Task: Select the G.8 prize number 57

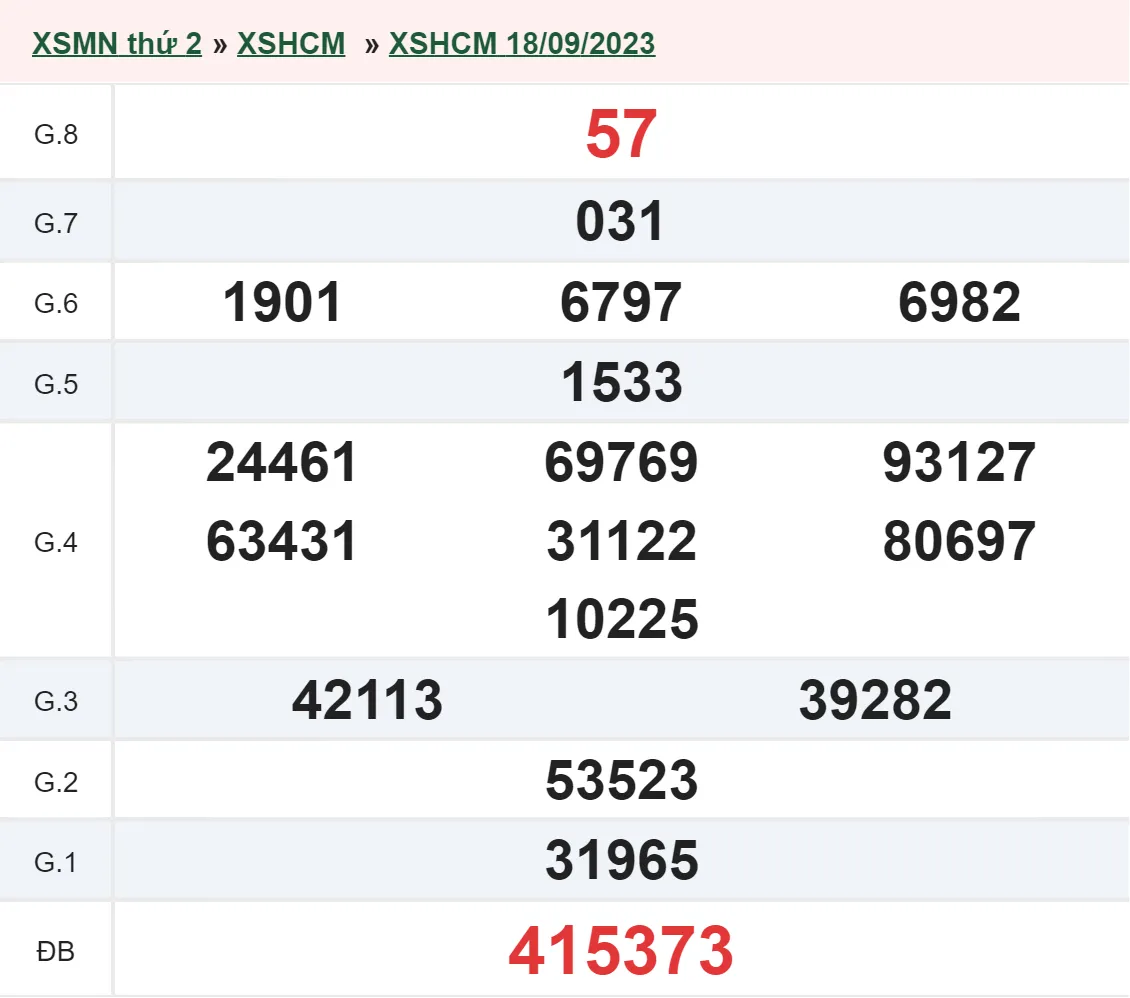Action: point(621,132)
